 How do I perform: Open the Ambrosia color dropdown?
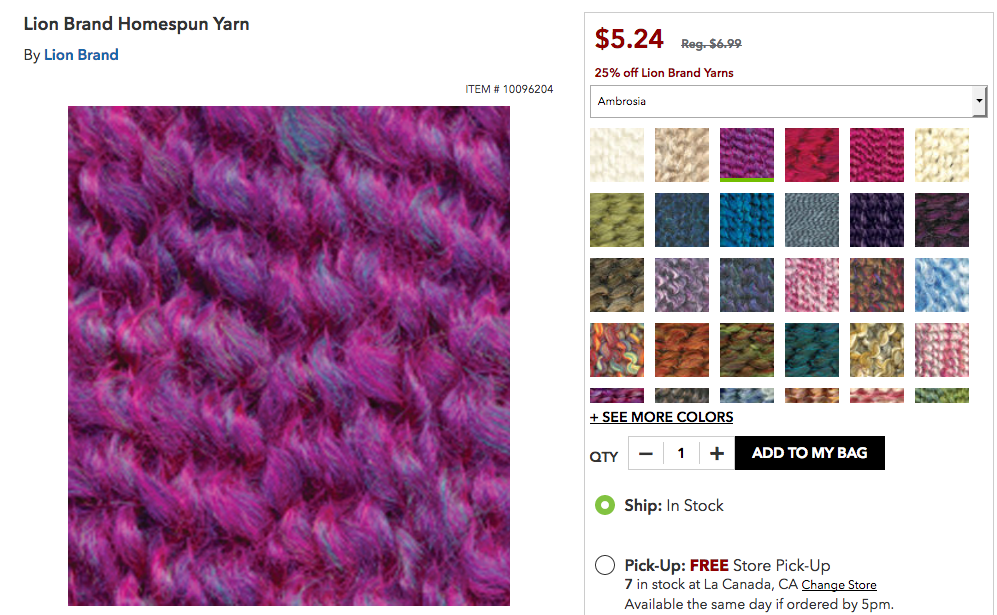coord(789,101)
